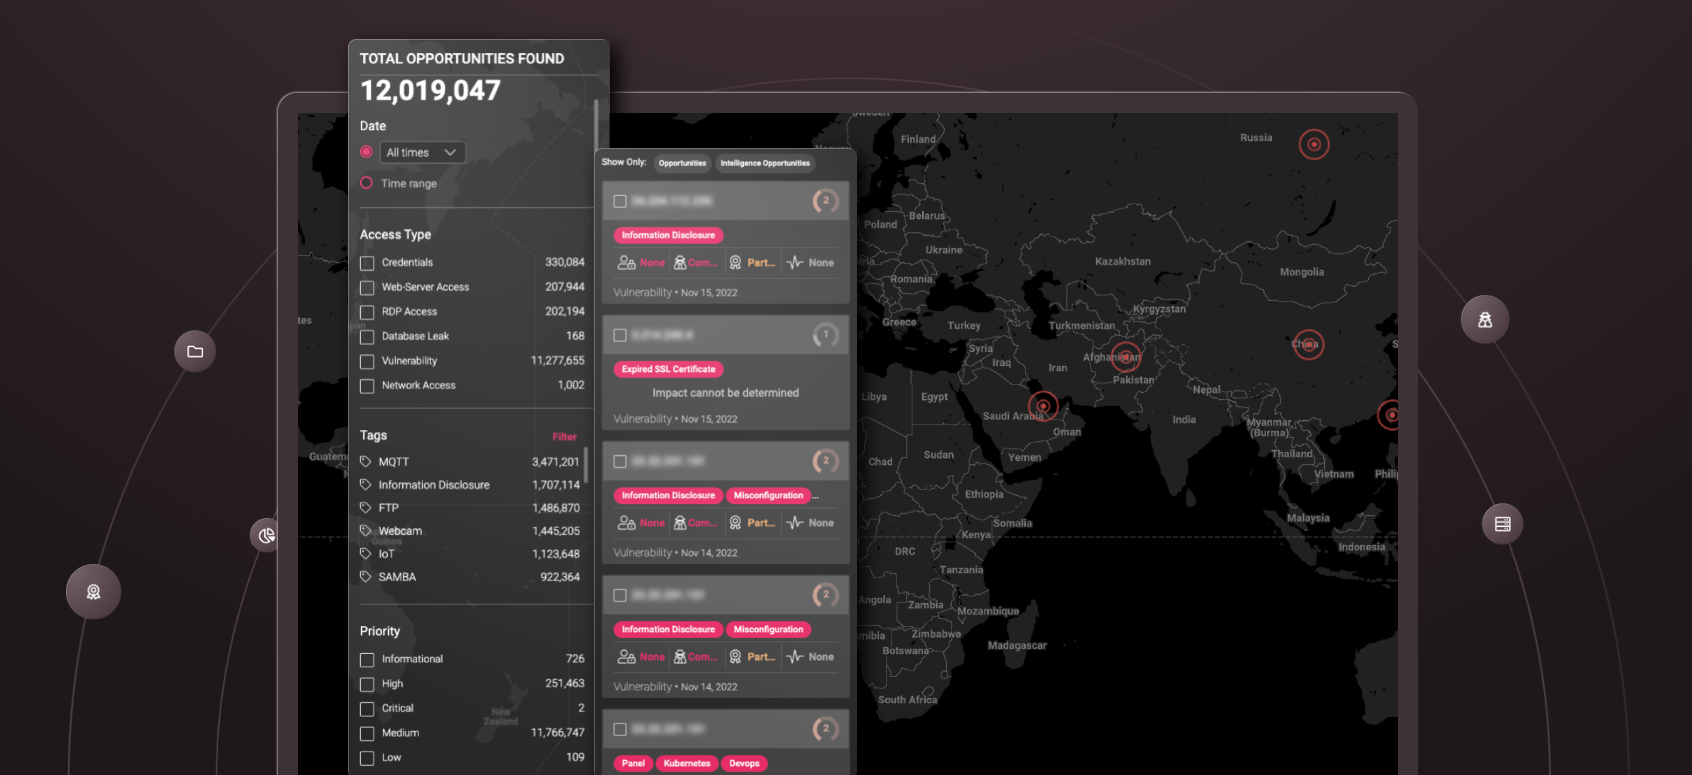This screenshot has height=775, width=1692.
Task: Select the tag icon next to FTP
Action: click(366, 508)
